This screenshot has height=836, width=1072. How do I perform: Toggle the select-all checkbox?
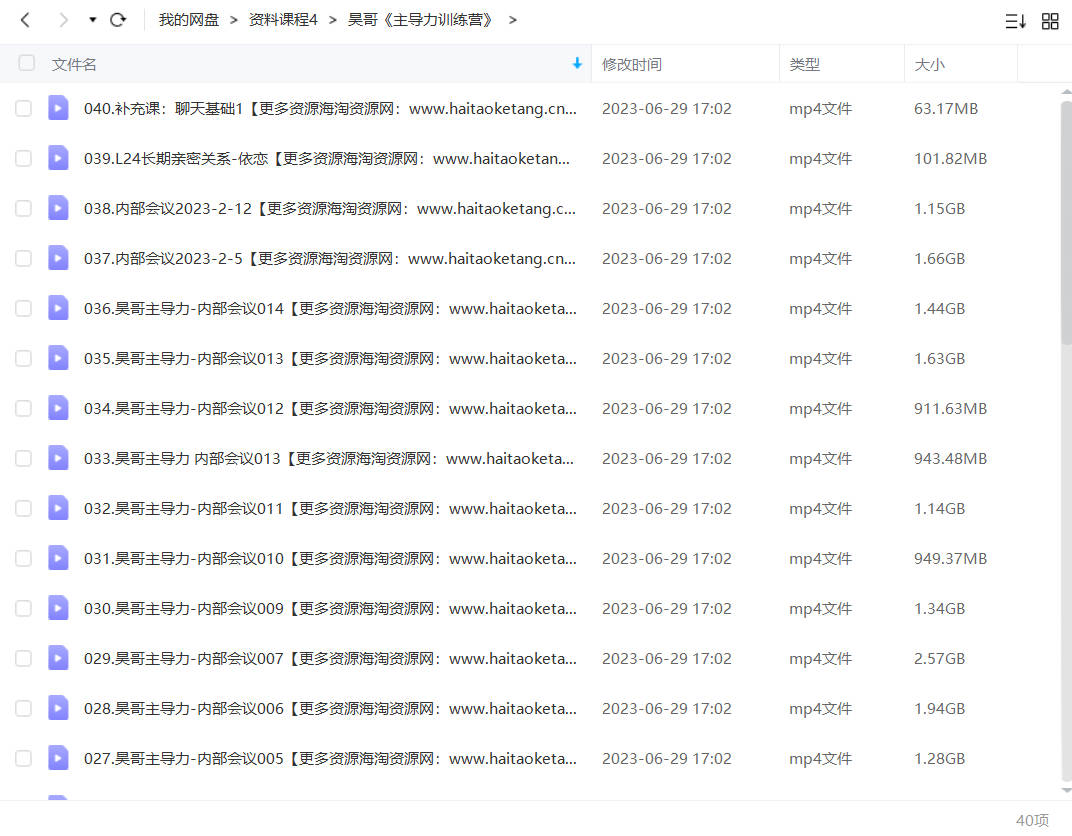click(x=27, y=64)
